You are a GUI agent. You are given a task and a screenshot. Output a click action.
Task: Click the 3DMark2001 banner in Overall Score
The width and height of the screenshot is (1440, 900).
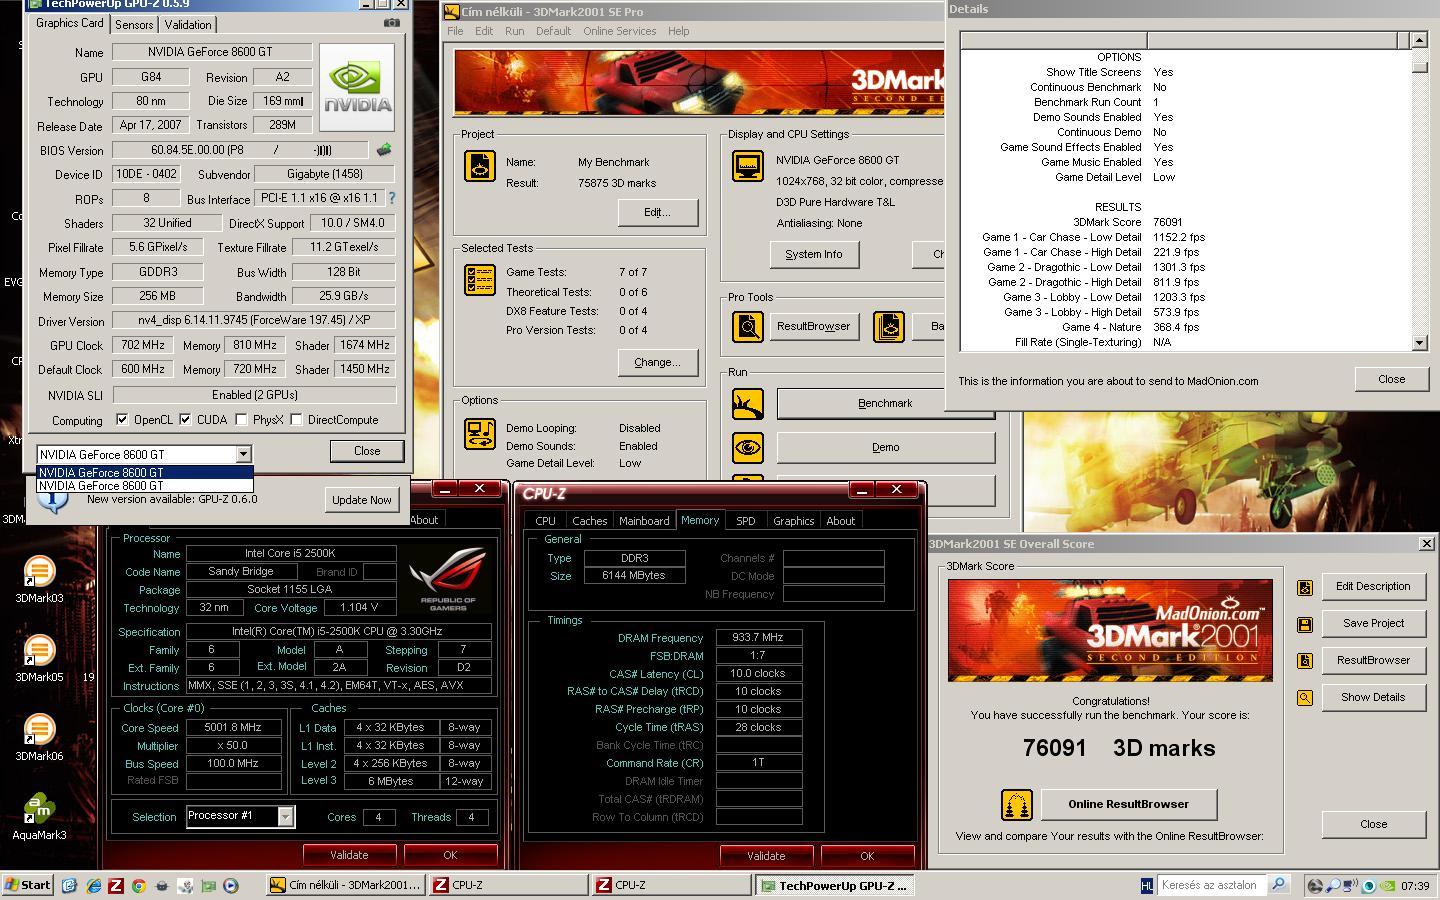[x=1110, y=630]
